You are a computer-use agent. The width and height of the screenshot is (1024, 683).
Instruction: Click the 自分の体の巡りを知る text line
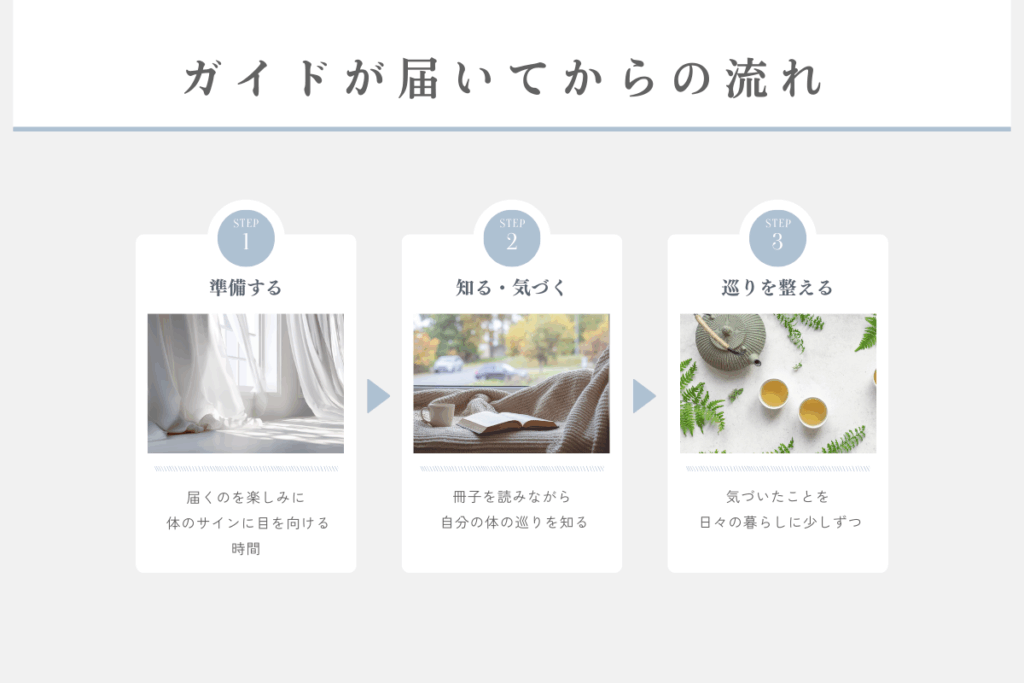(x=514, y=522)
